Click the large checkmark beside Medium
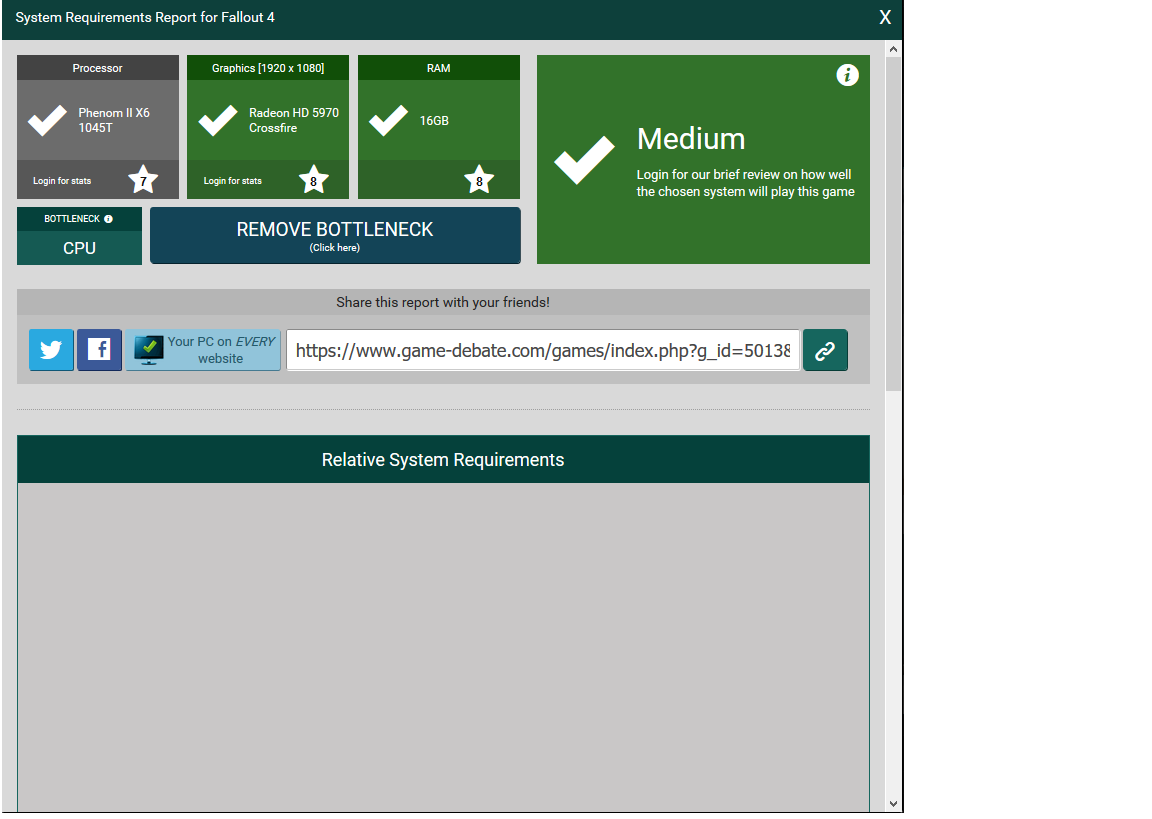This screenshot has height=819, width=1152. pyautogui.click(x=584, y=159)
